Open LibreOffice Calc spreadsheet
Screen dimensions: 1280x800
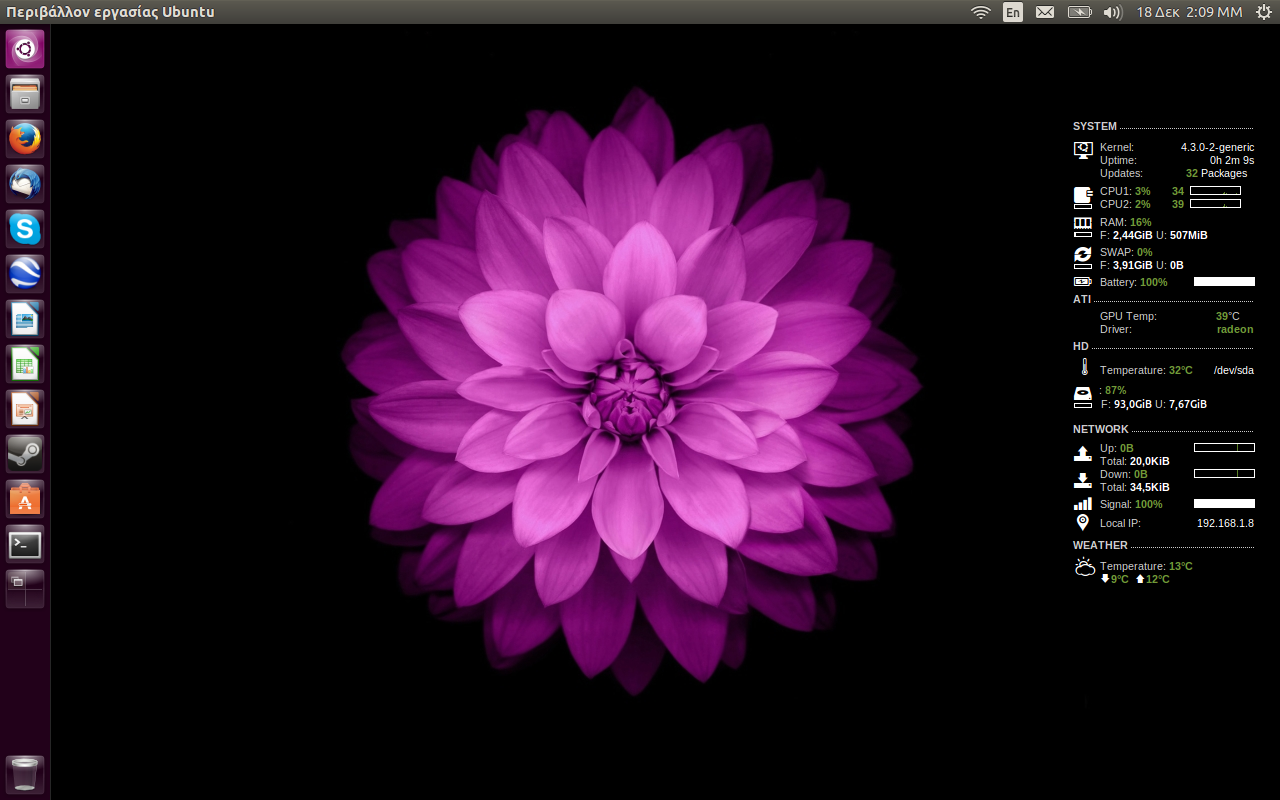click(x=25, y=364)
